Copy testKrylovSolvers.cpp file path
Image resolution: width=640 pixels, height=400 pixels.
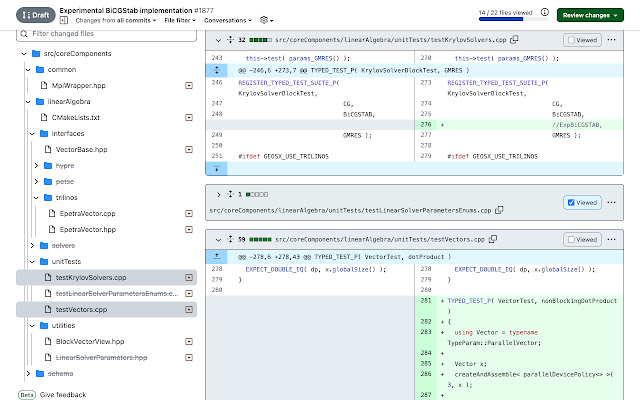pos(514,40)
